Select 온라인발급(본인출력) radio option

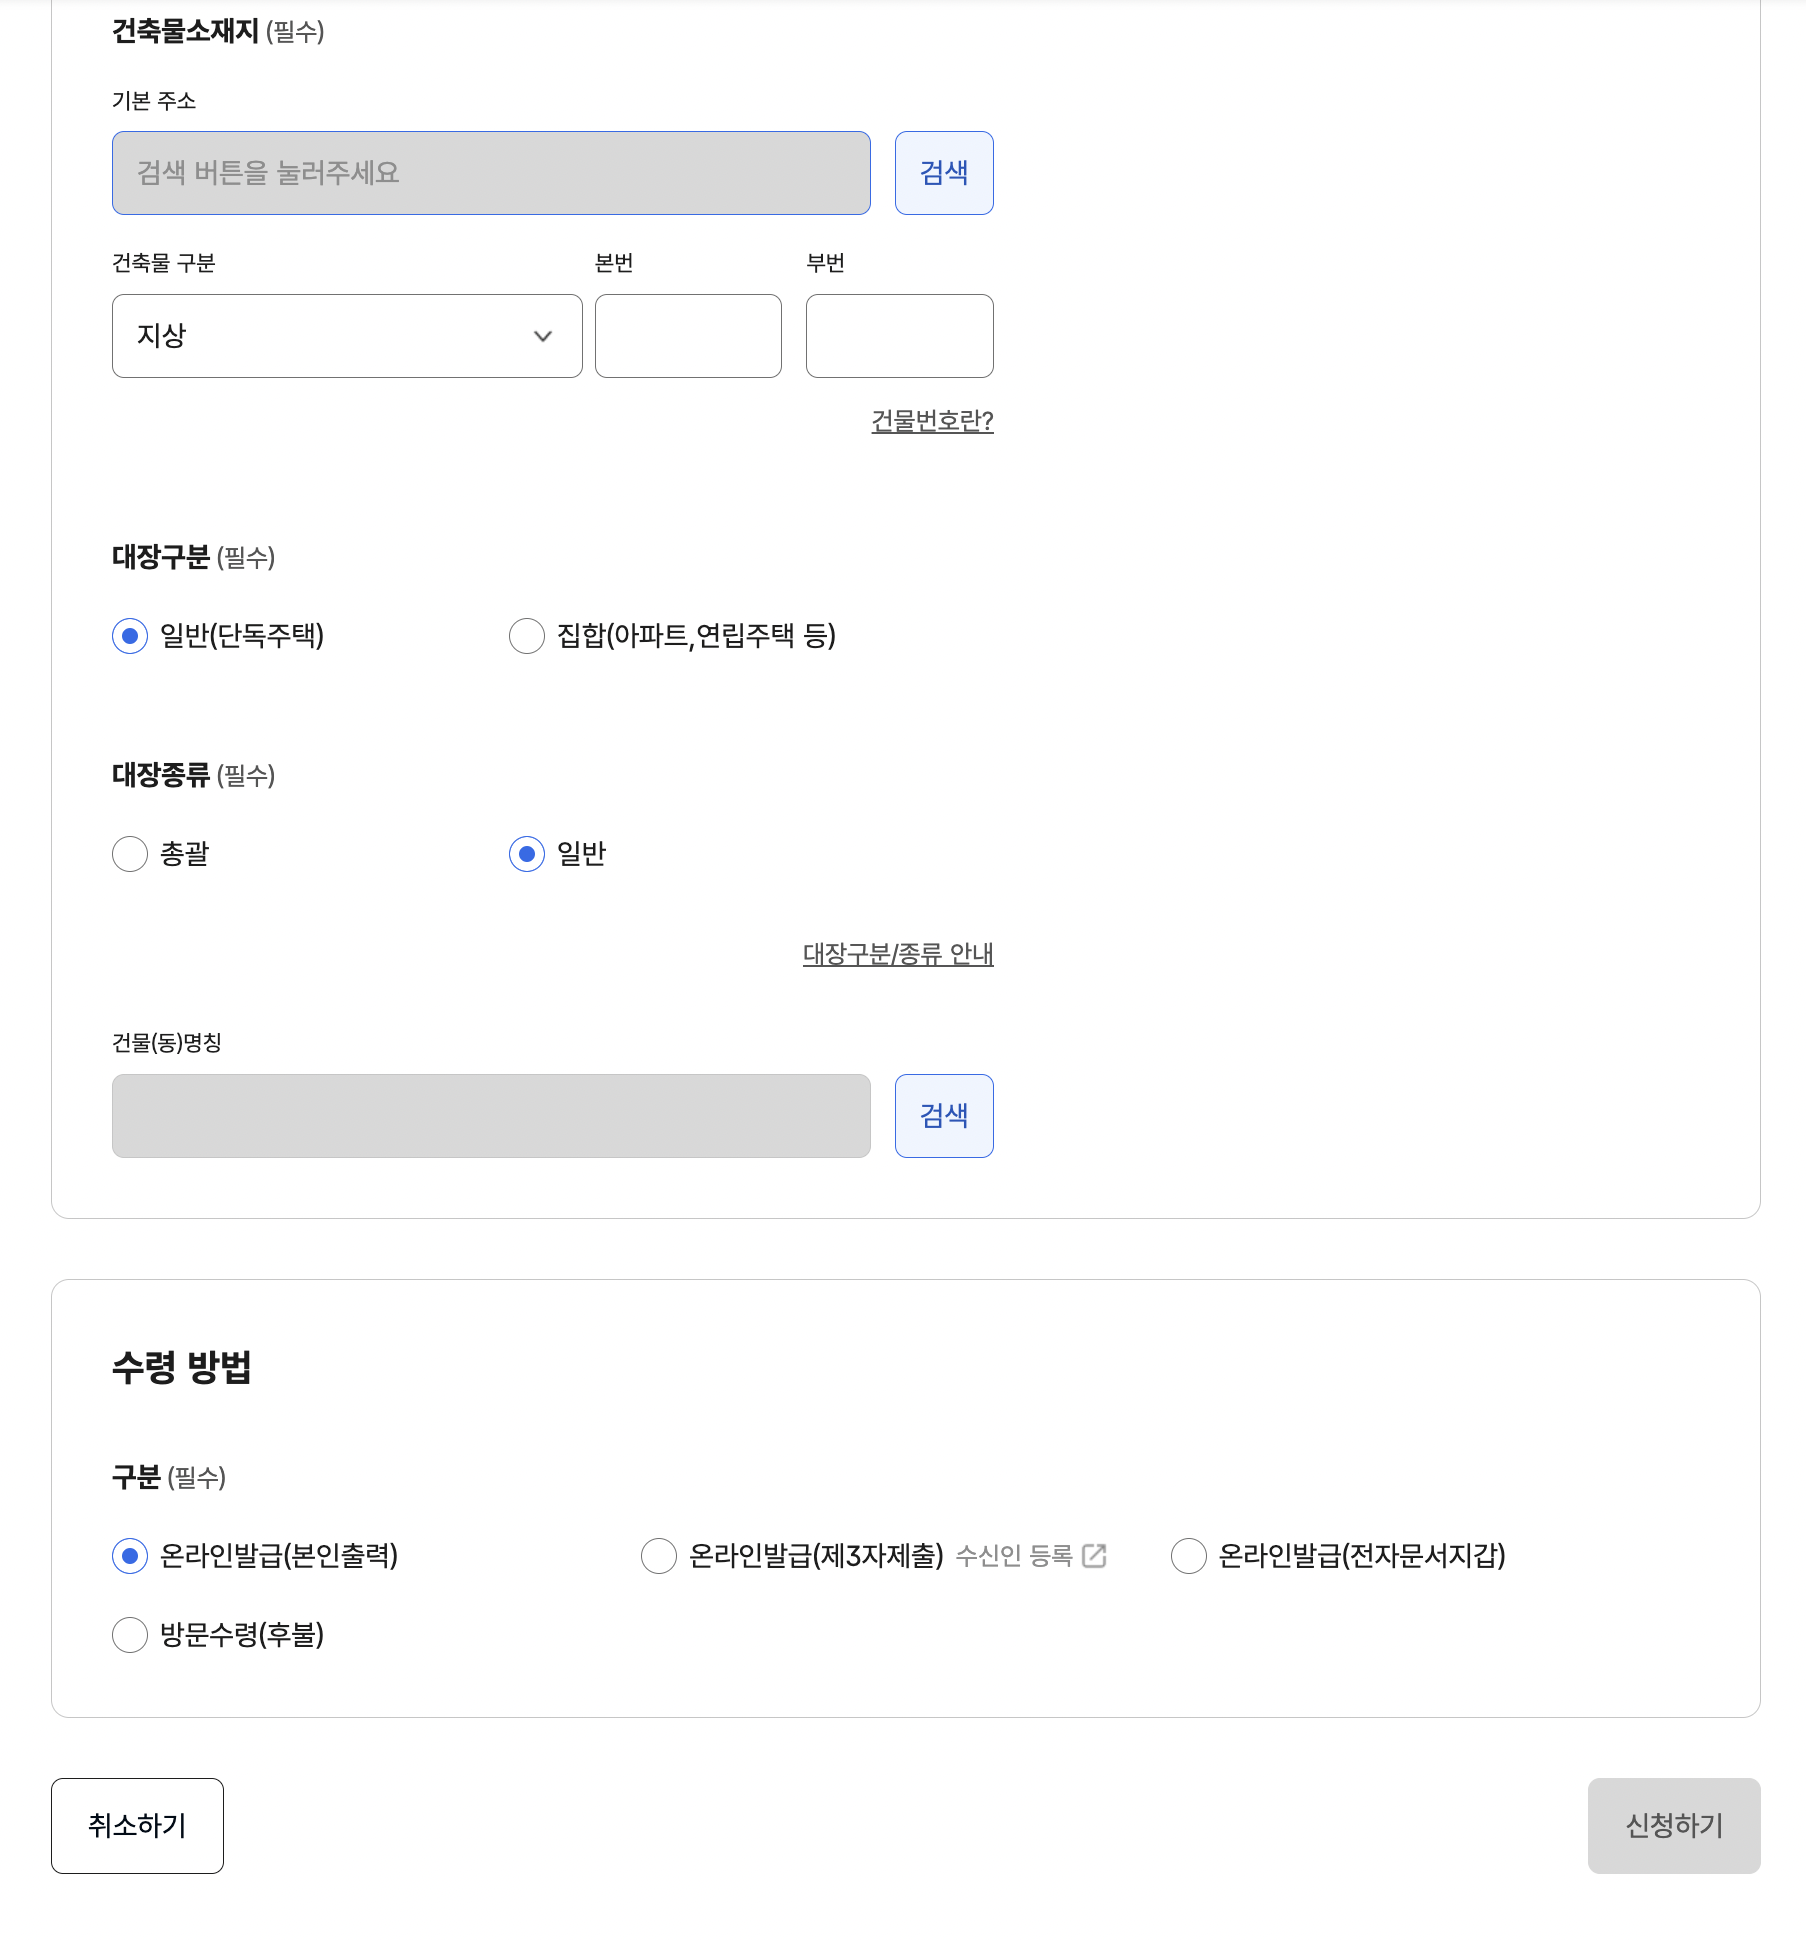(130, 1556)
